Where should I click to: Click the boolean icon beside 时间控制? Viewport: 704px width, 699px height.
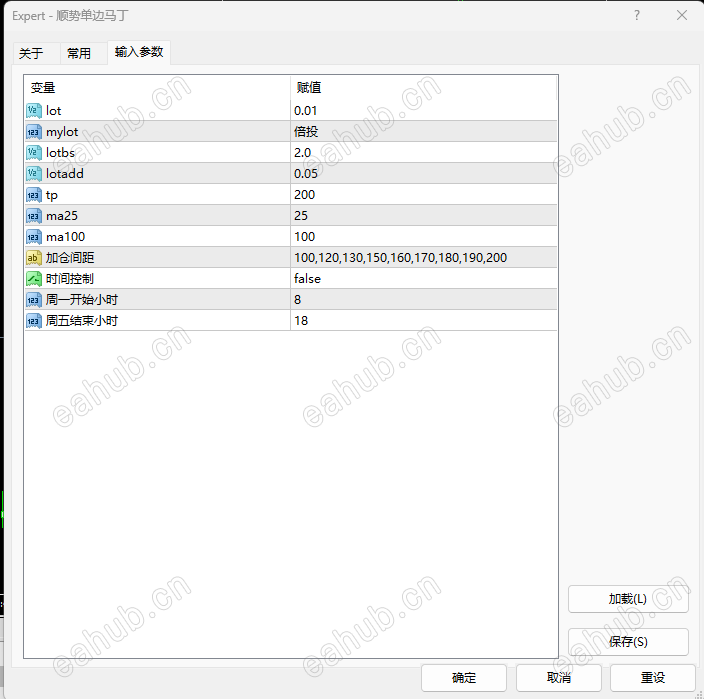click(34, 279)
